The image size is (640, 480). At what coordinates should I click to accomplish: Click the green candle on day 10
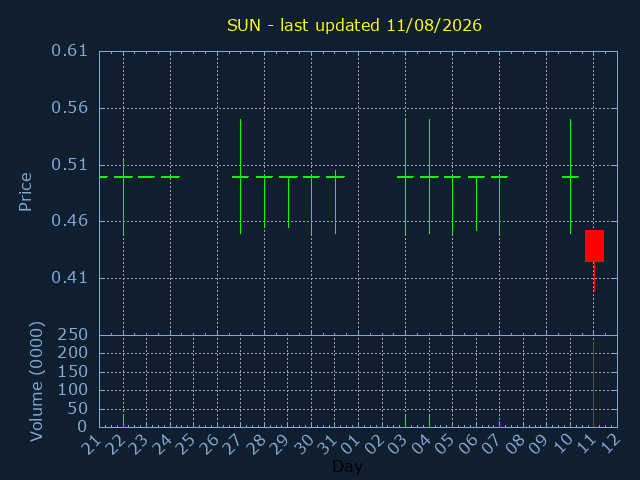click(570, 176)
